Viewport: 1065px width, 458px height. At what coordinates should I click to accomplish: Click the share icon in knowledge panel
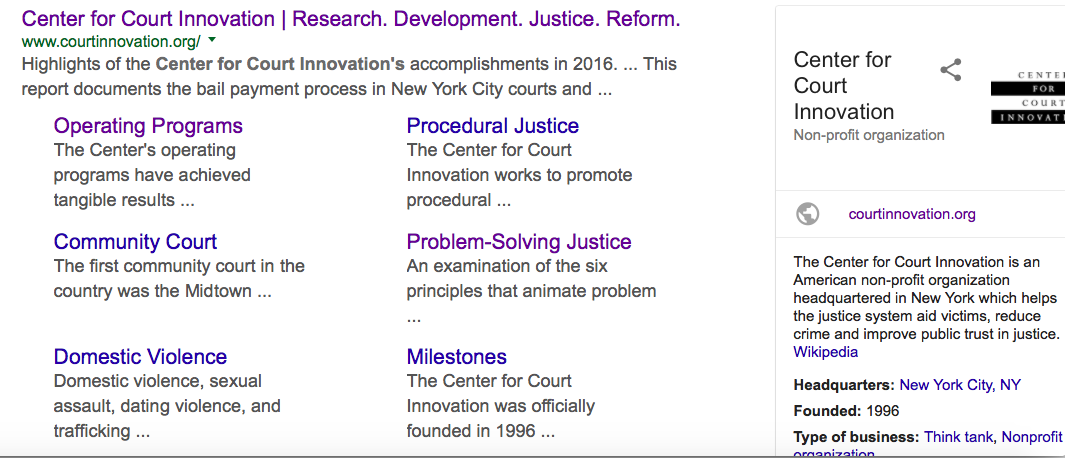(951, 70)
